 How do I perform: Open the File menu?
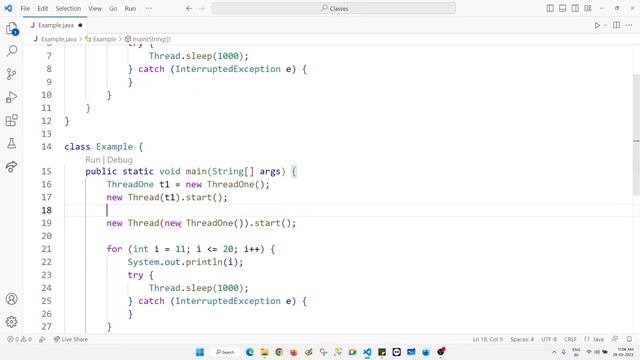pos(25,8)
